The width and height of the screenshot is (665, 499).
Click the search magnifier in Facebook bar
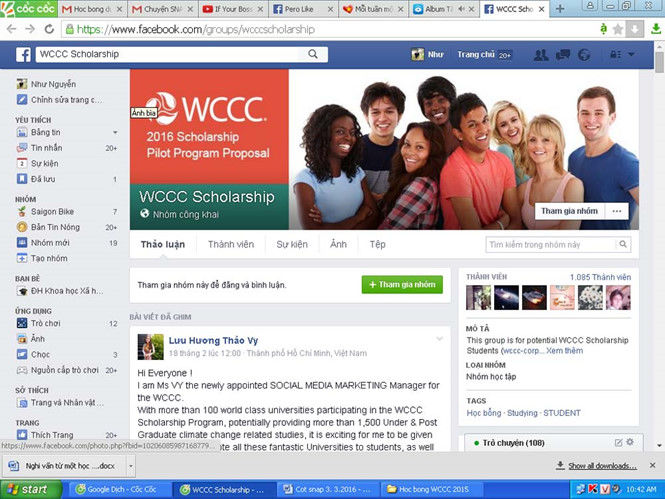(x=312, y=55)
